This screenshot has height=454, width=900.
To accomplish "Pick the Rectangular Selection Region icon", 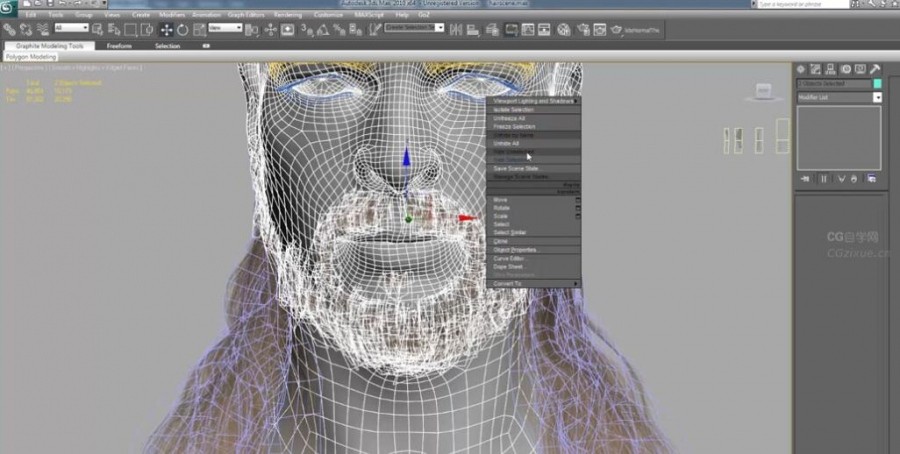I will tap(131, 29).
